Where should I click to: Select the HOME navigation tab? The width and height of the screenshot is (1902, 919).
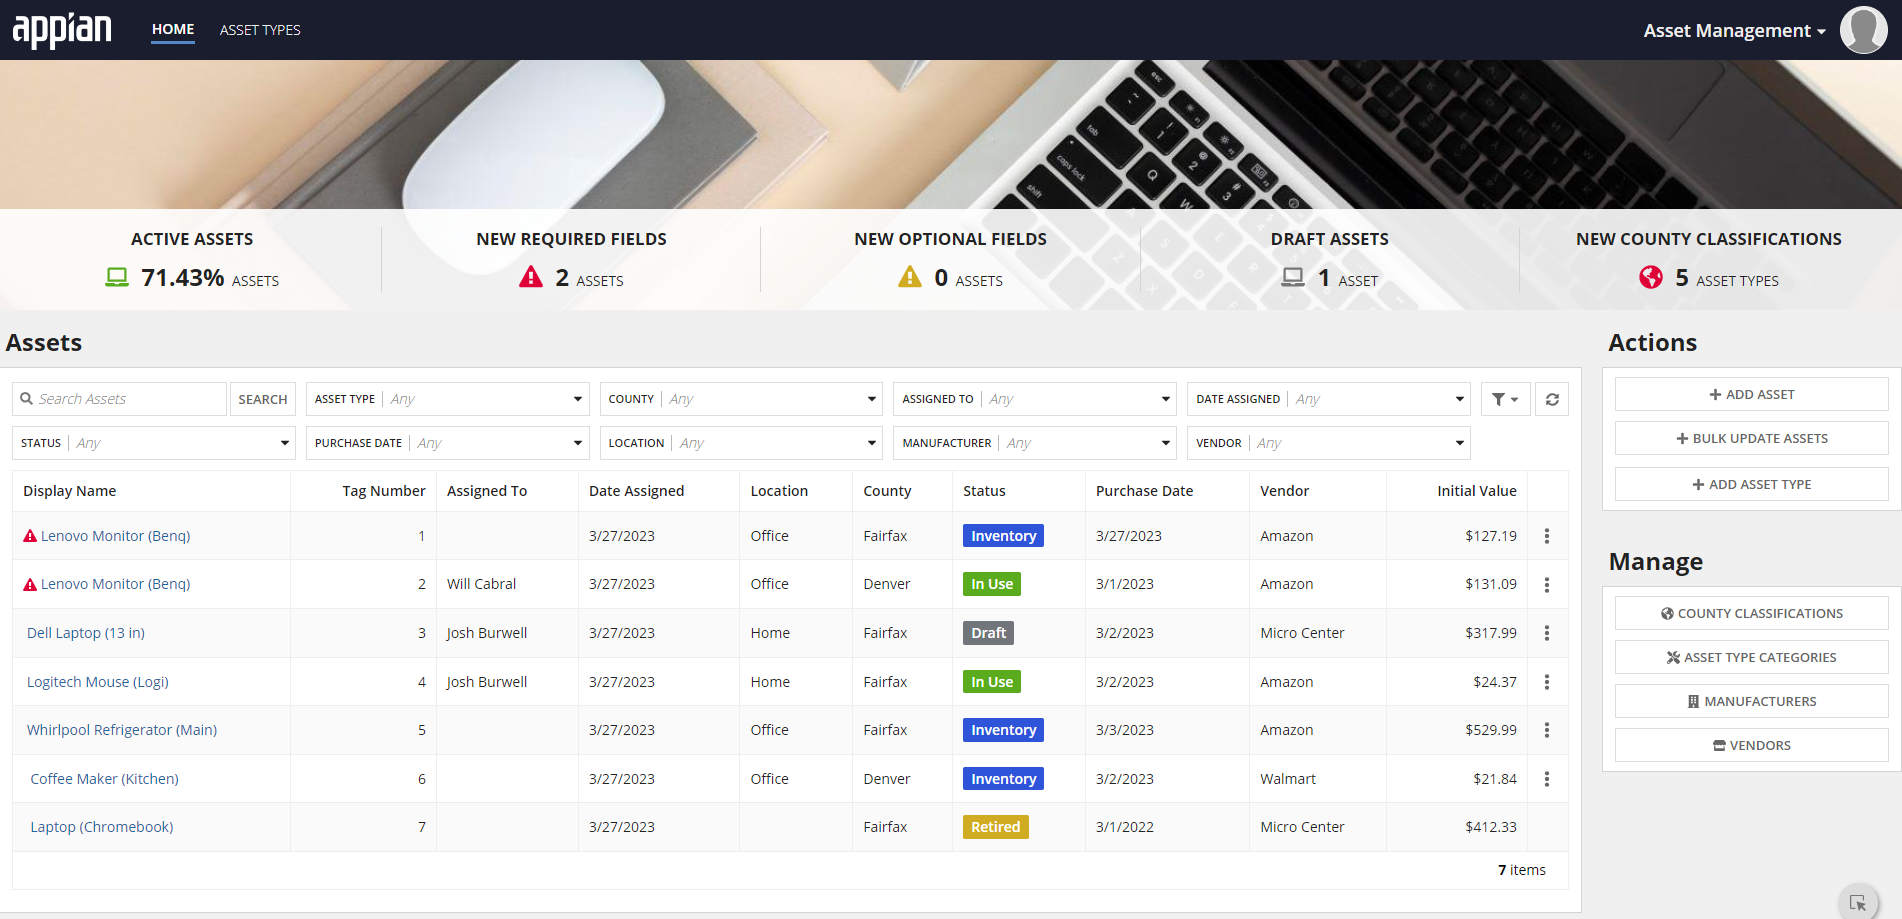[172, 29]
